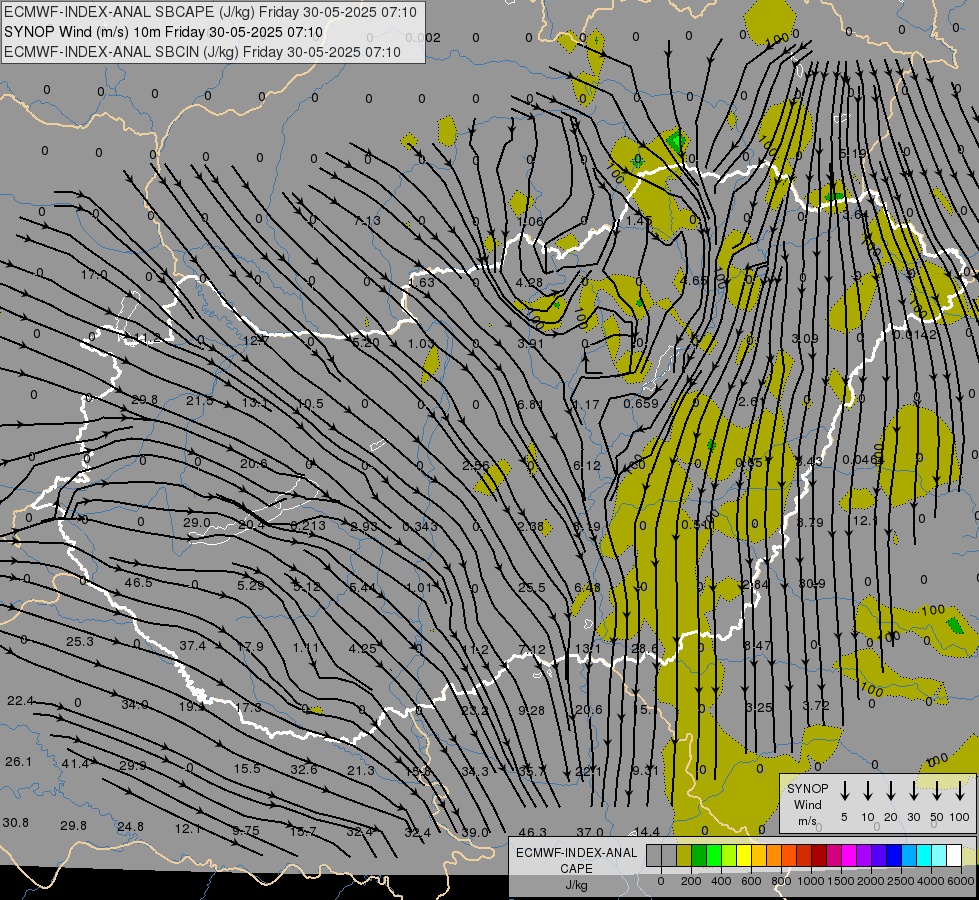
Task: Click the map value 23.2
Action: click(475, 710)
